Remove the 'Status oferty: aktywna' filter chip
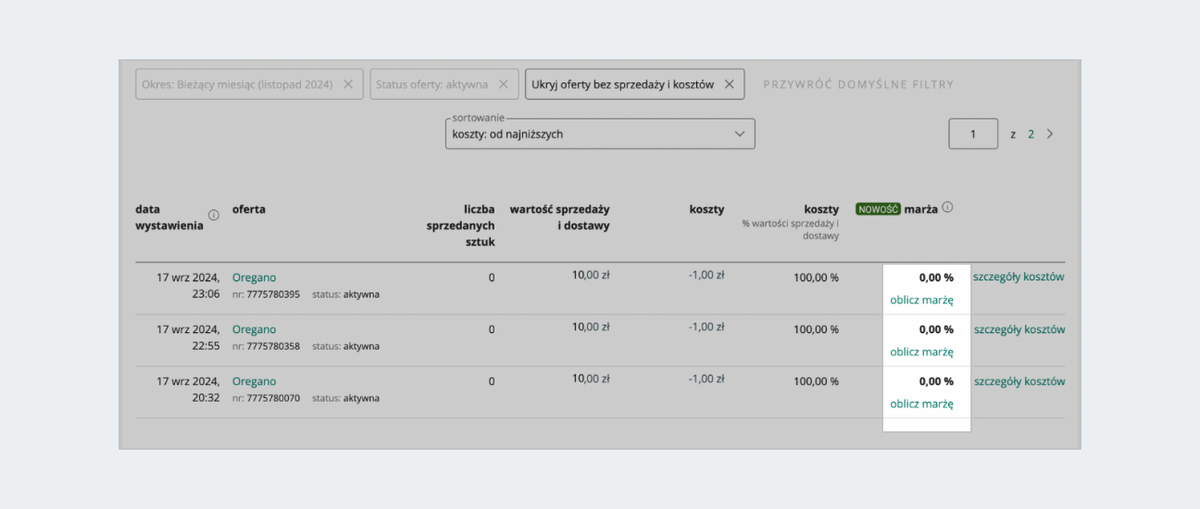The width and height of the screenshot is (1200, 509). click(x=503, y=85)
